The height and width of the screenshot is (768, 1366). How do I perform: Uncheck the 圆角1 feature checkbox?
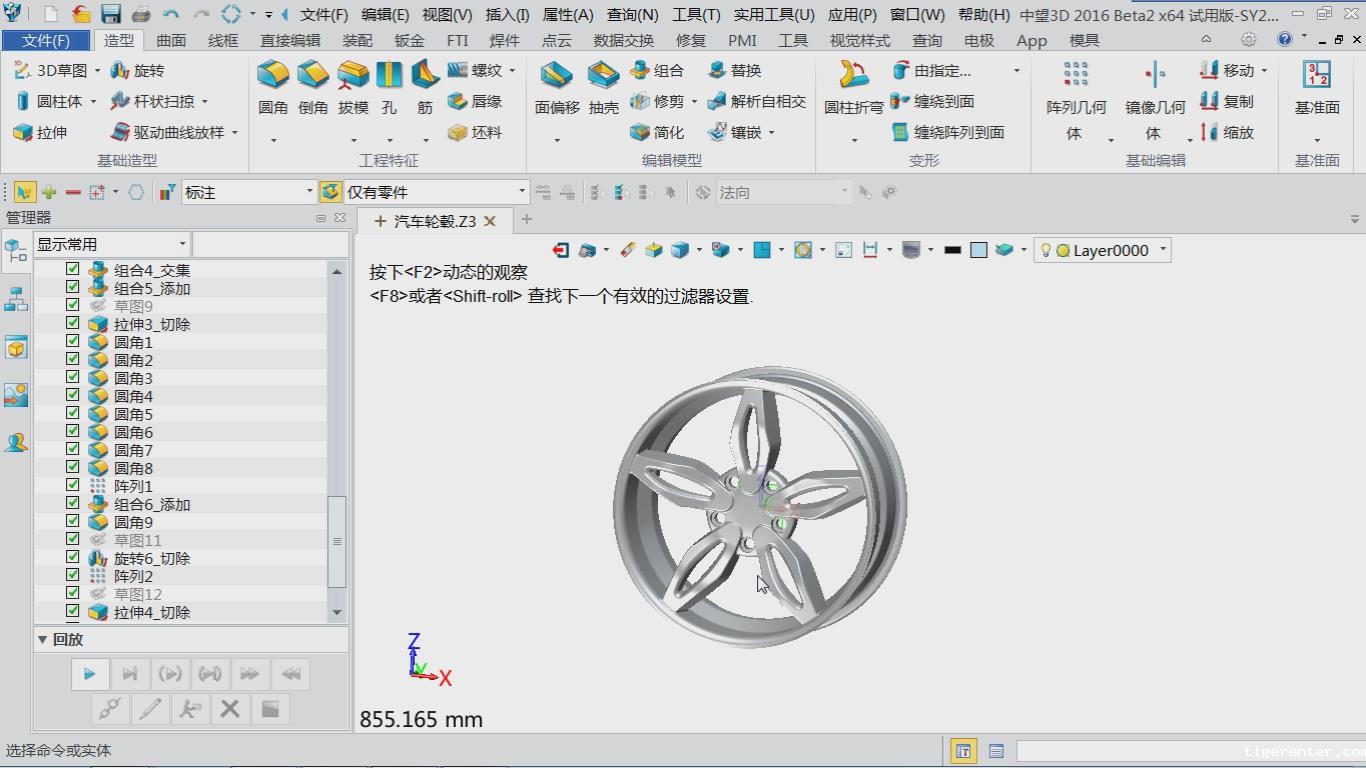(72, 342)
